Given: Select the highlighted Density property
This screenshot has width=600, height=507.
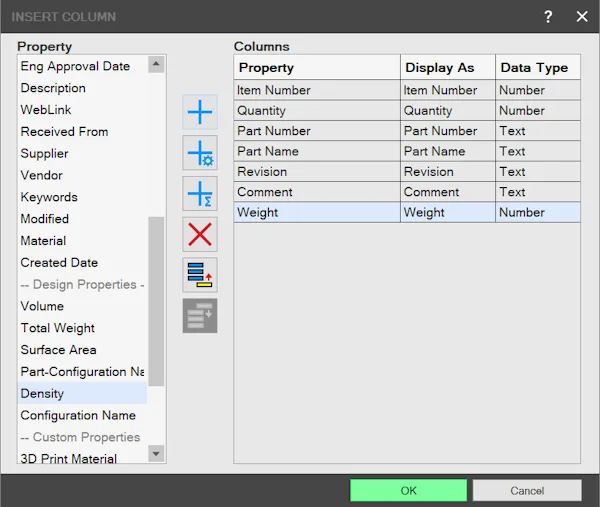Looking at the screenshot, I should [82, 393].
